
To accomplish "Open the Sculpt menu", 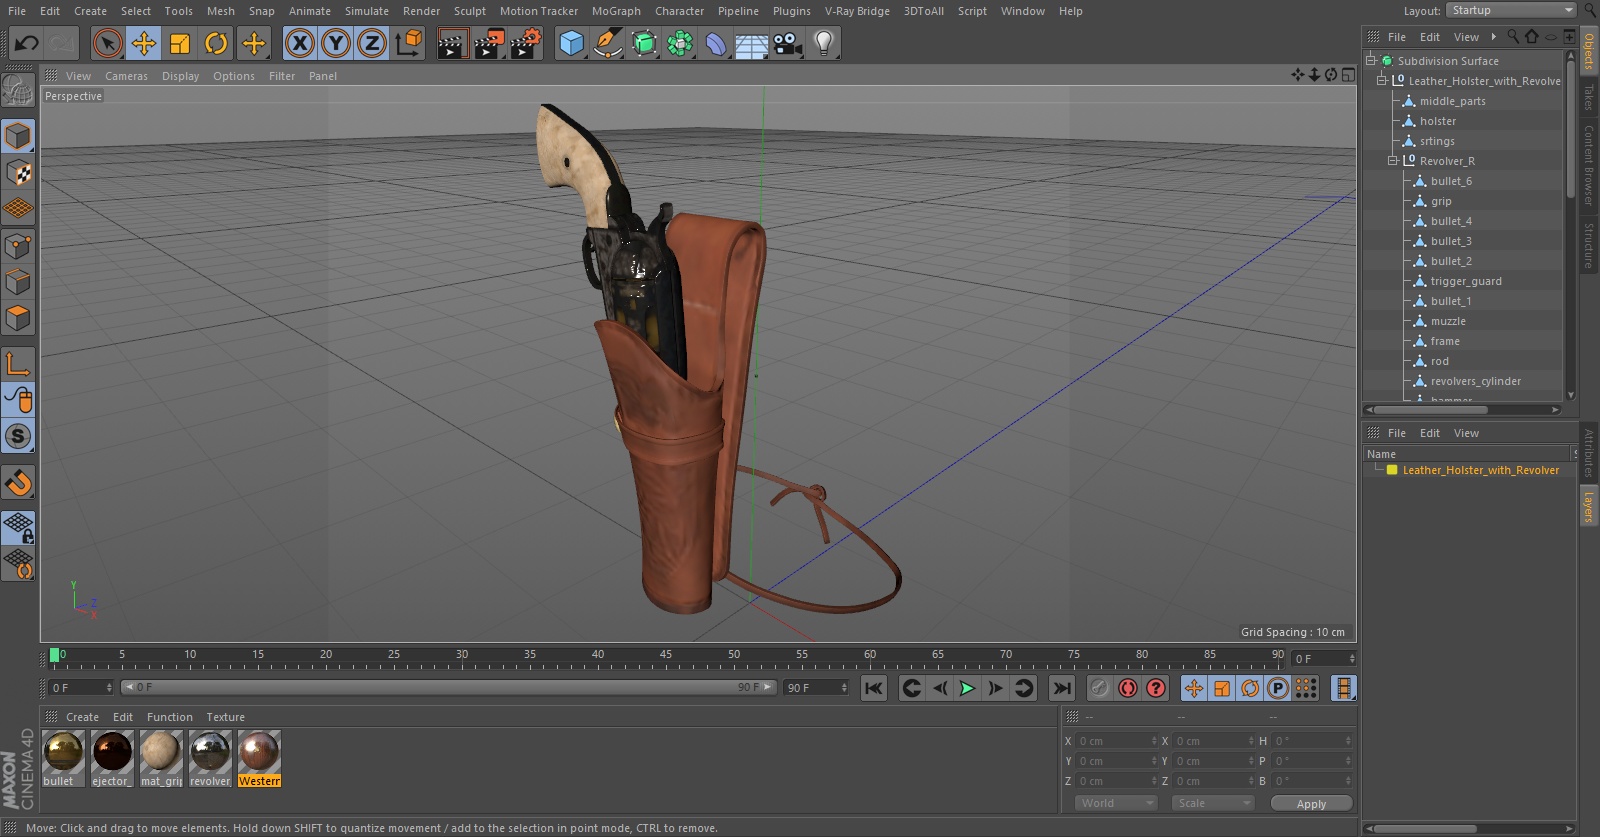I will [x=469, y=11].
